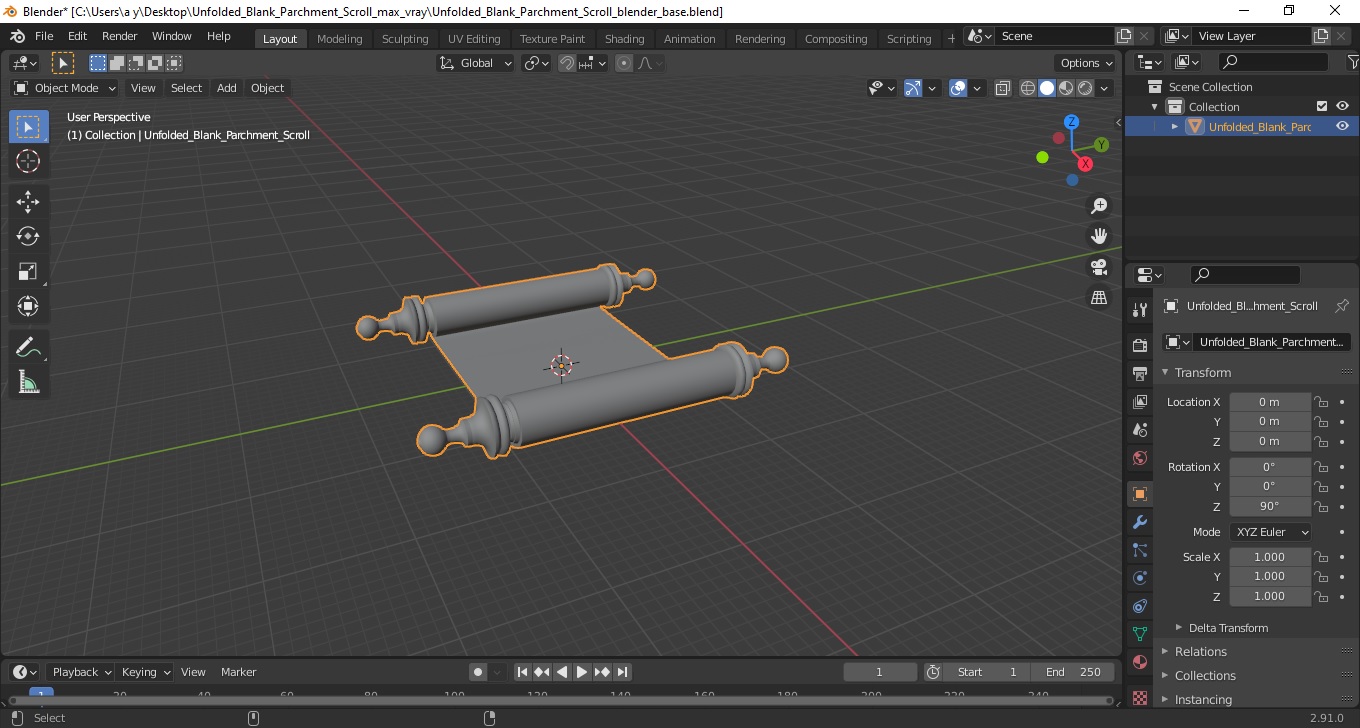
Task: Open the Render menu
Action: click(120, 36)
